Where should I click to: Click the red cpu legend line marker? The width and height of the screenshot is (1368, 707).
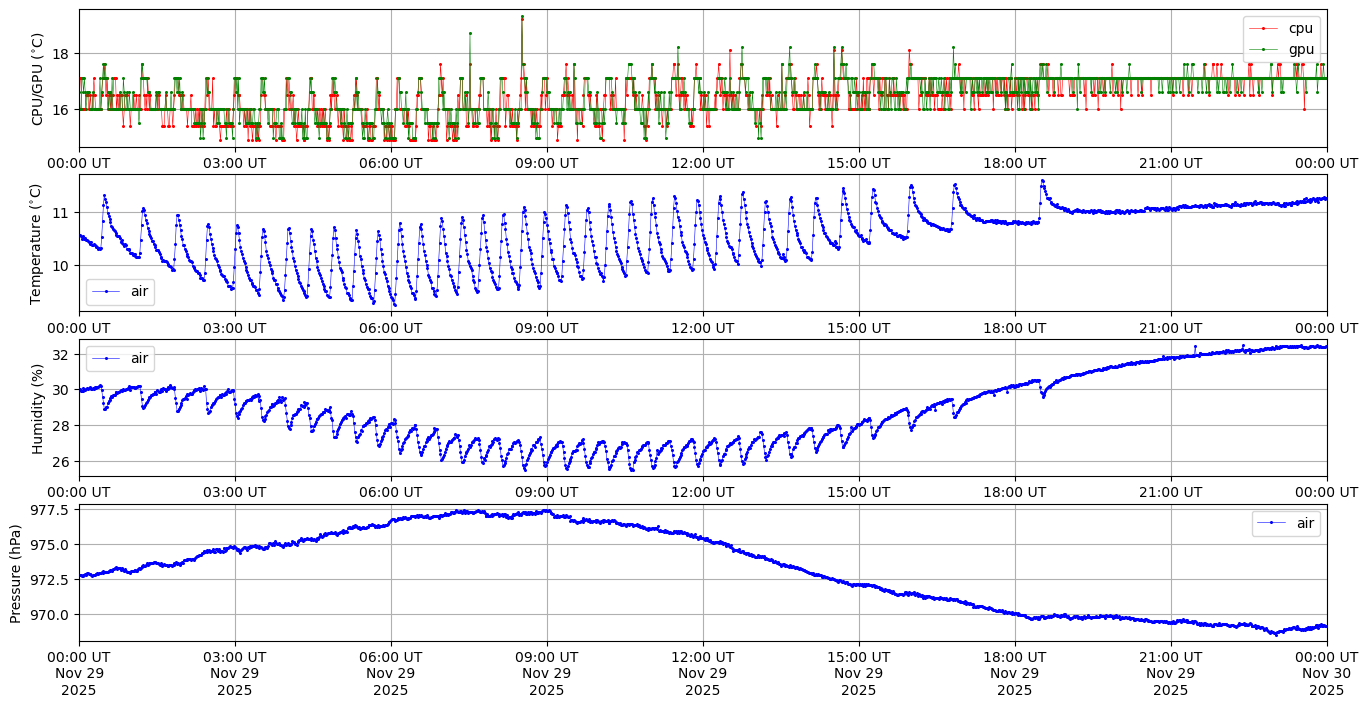[1266, 29]
